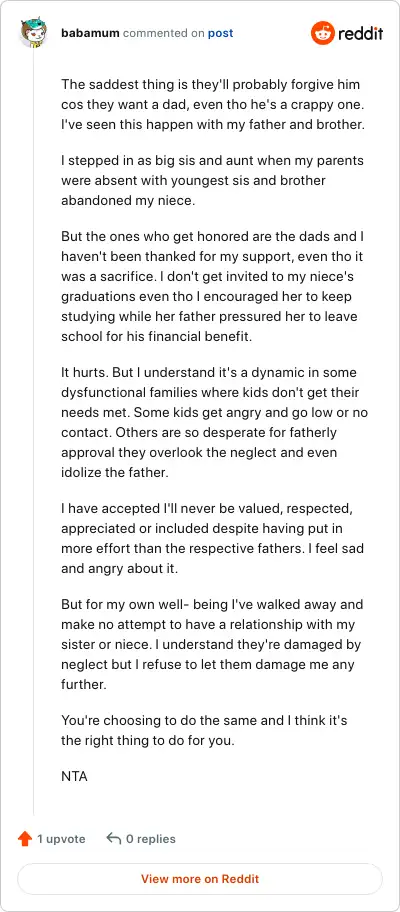This screenshot has height=912, width=400.
Task: Click the "reddit" wordmark text
Action: [x=360, y=33]
